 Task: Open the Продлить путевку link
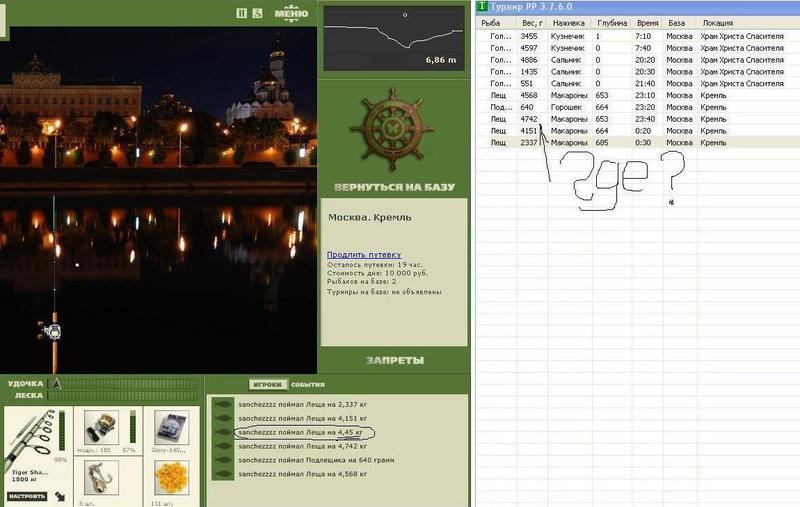click(x=364, y=255)
